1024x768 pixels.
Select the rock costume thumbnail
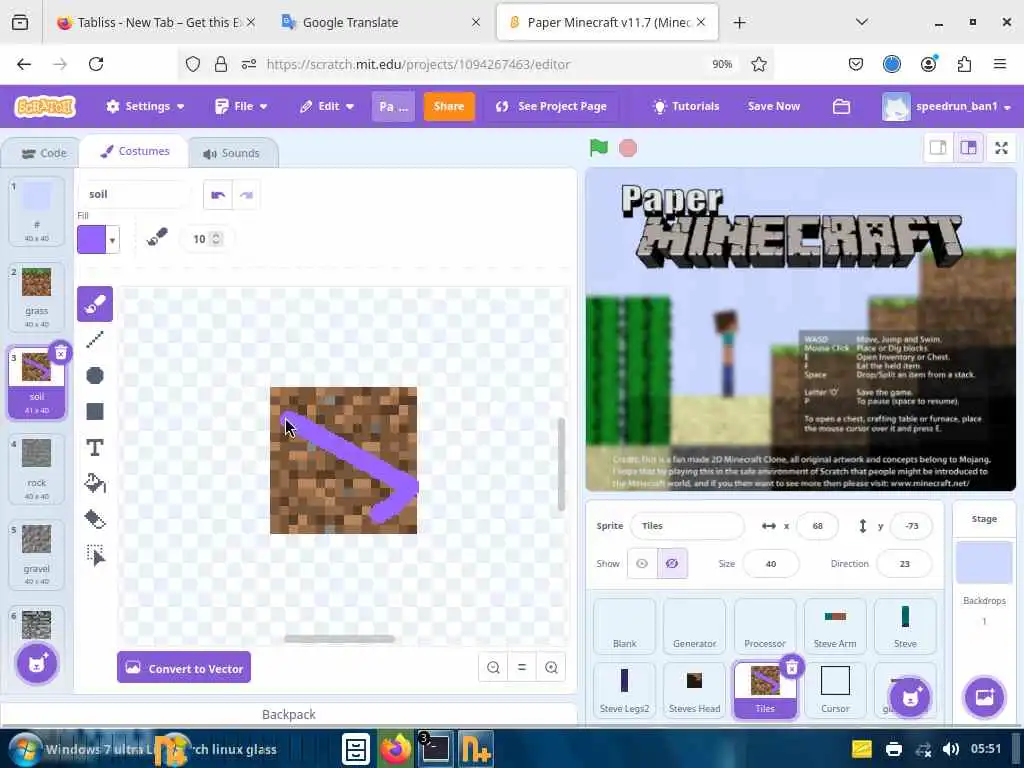(x=37, y=470)
